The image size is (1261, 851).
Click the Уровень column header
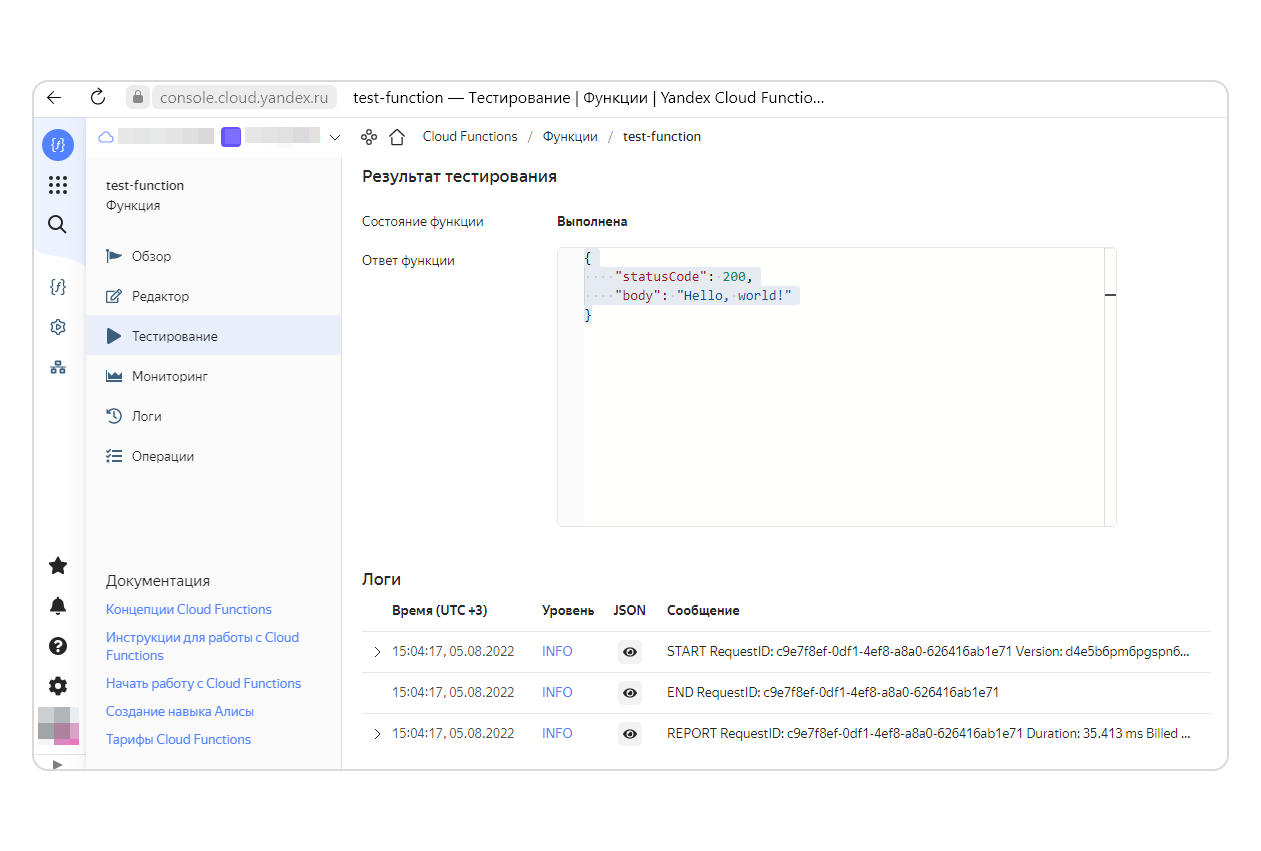[568, 610]
